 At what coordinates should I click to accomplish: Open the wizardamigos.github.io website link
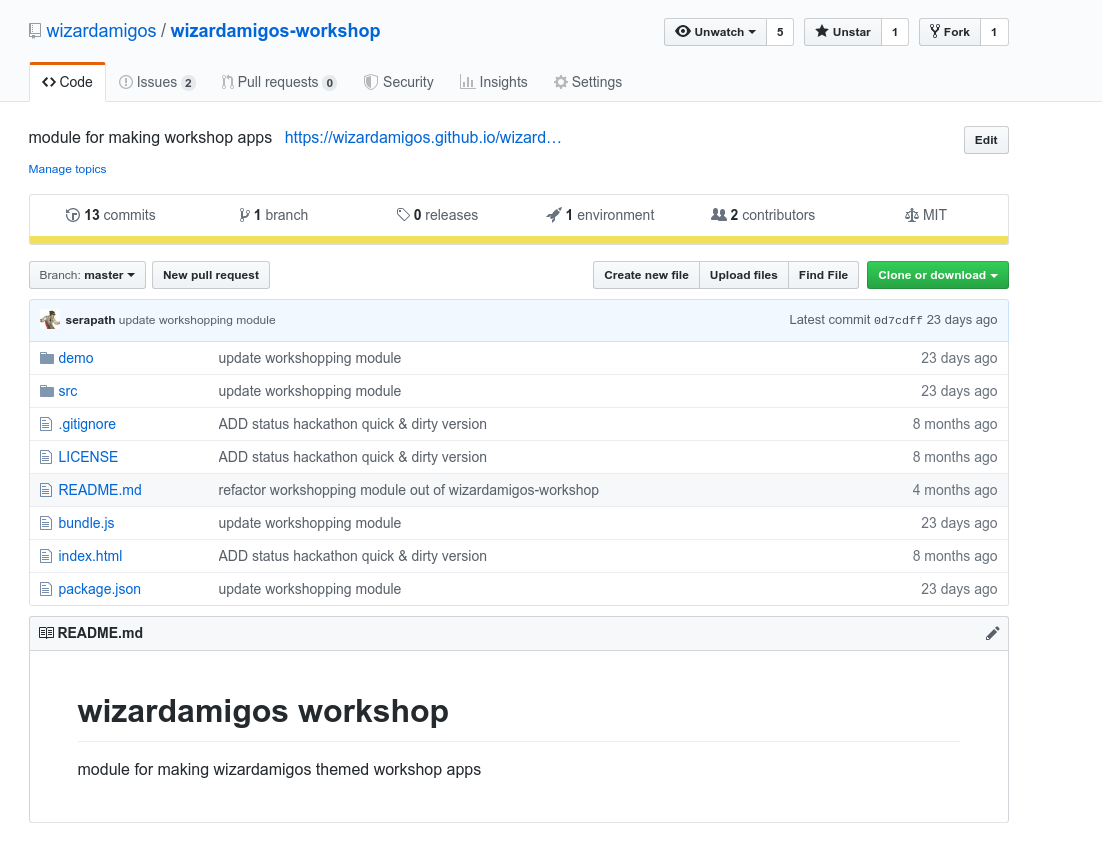click(423, 137)
